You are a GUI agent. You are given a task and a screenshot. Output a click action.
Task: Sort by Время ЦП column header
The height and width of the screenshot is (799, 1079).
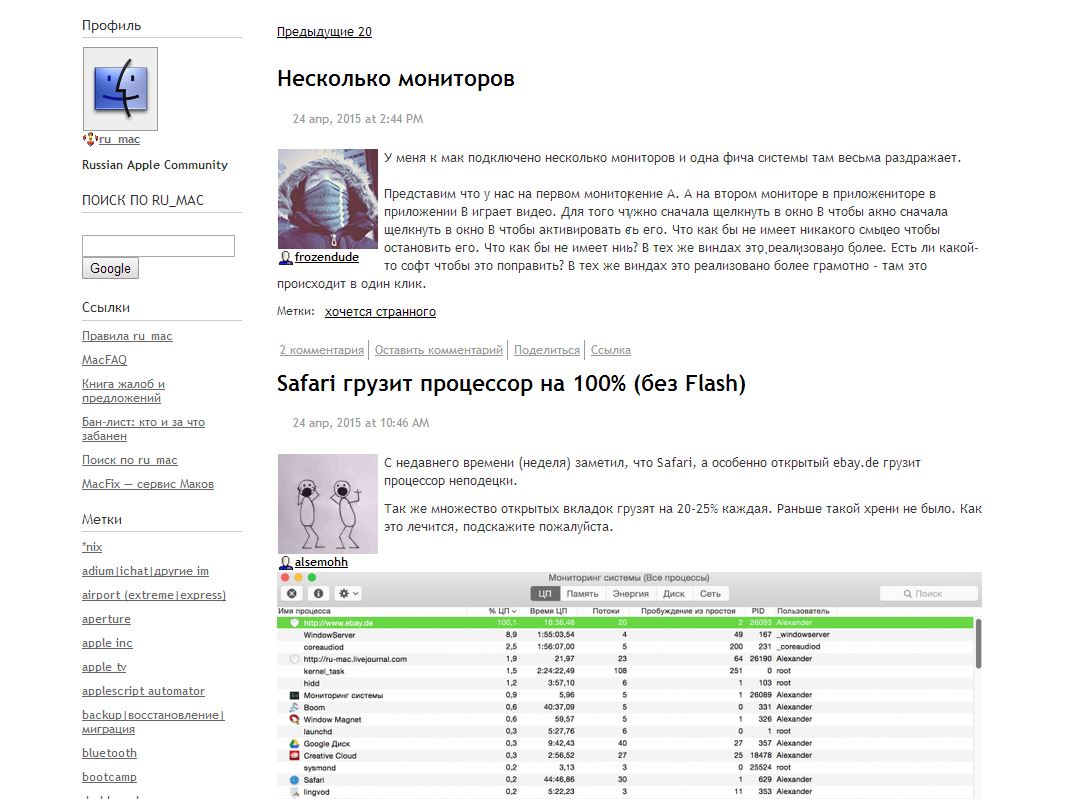pos(548,611)
